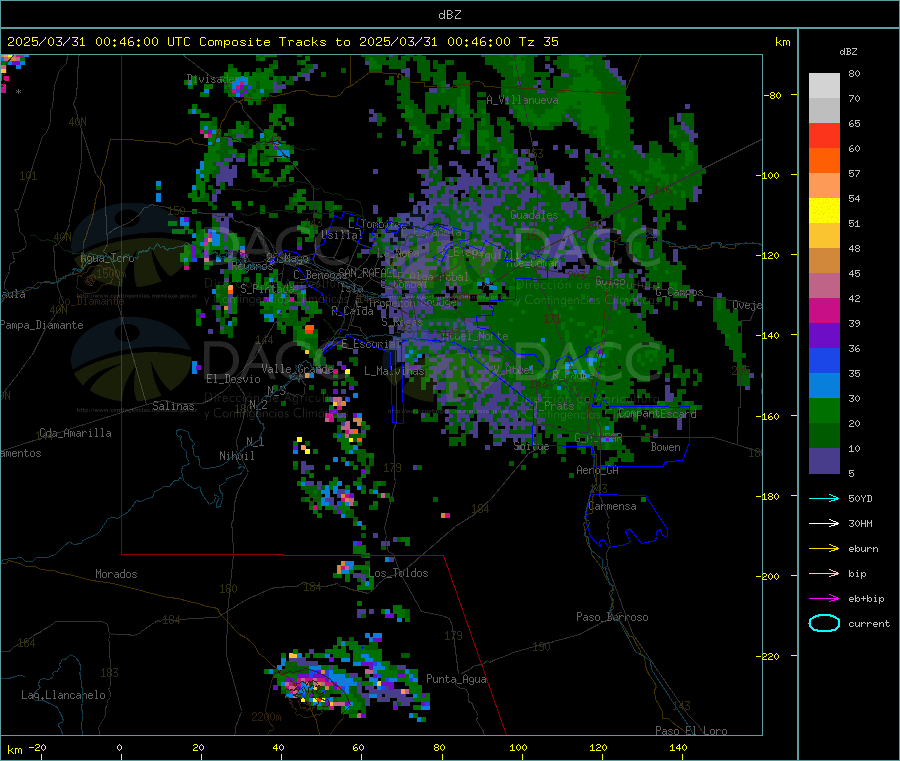Click the Los_Toldos map label
The width and height of the screenshot is (900, 761).
click(398, 573)
